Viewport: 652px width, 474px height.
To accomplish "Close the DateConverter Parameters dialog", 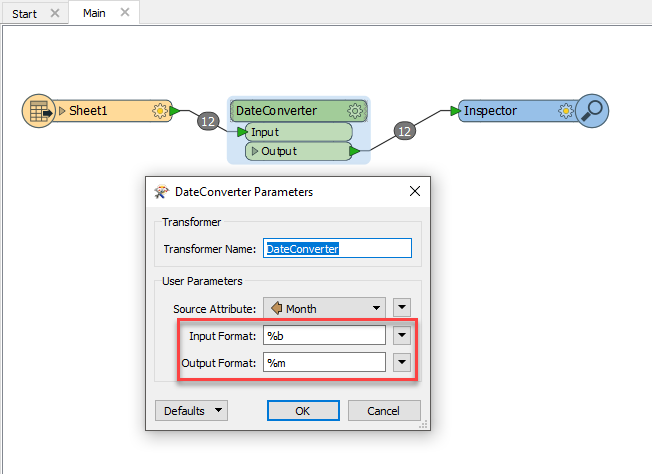I will [x=415, y=191].
